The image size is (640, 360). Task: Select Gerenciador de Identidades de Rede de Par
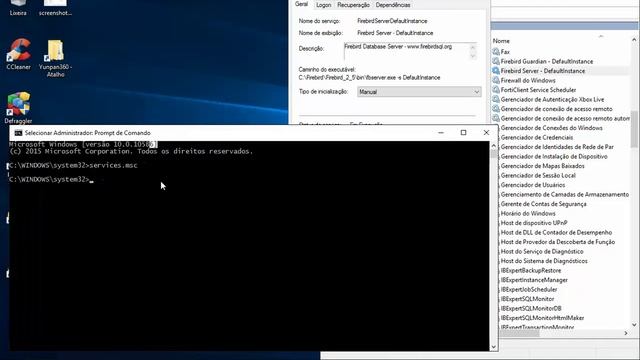(557, 147)
